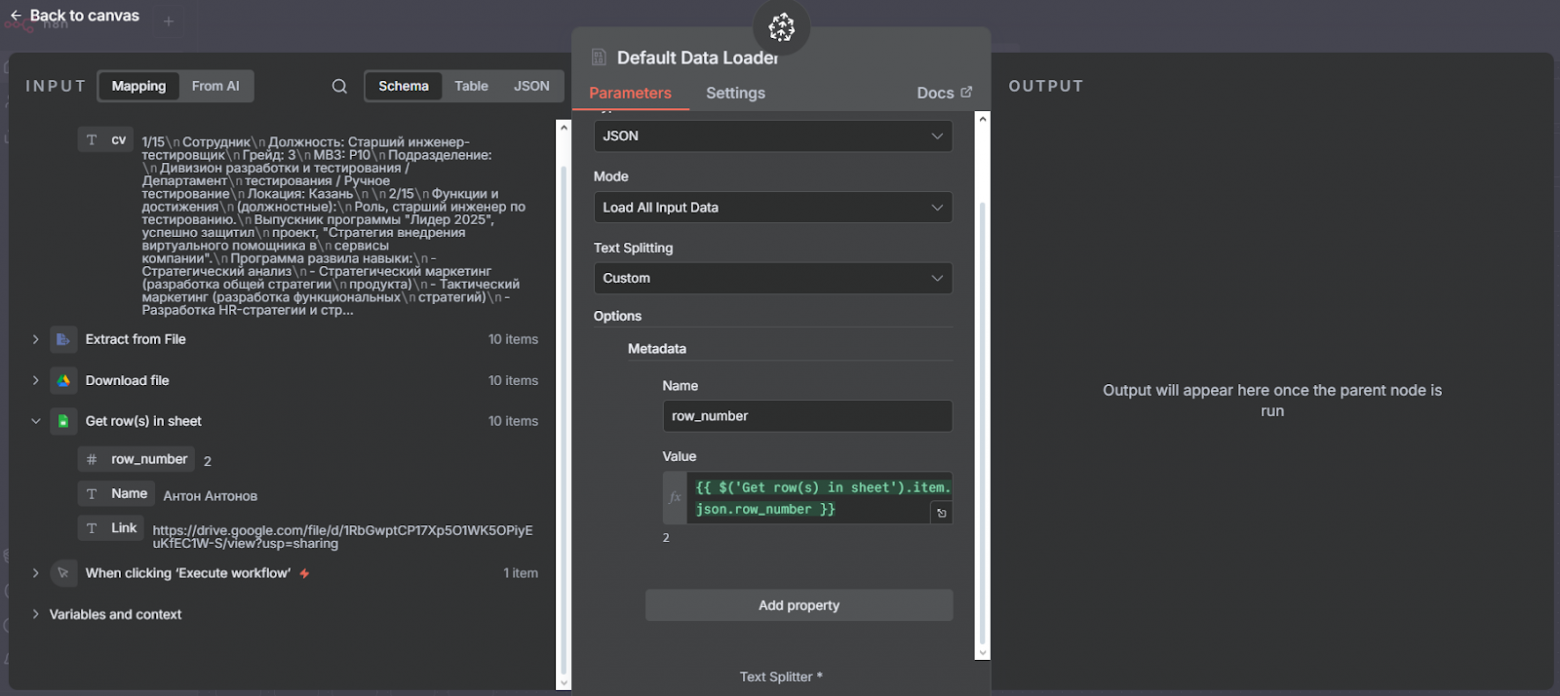This screenshot has width=1560, height=696.
Task: Click the Default Data Loader node icon
Action: 599,58
